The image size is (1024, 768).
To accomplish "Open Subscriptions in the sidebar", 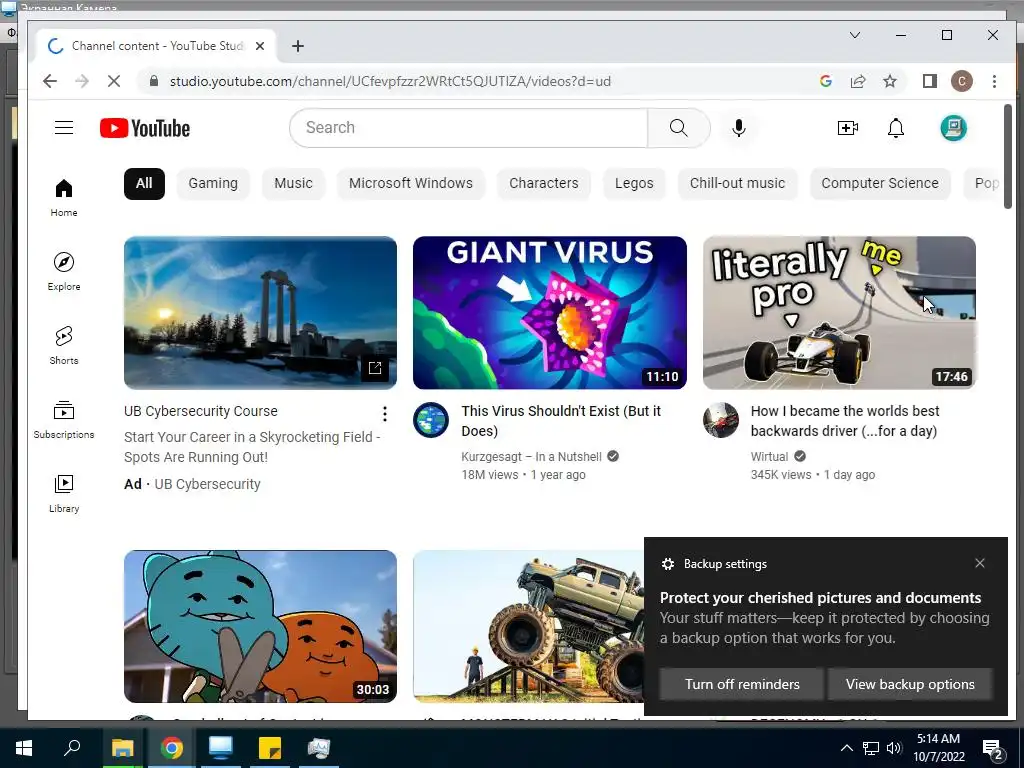I will click(x=64, y=419).
